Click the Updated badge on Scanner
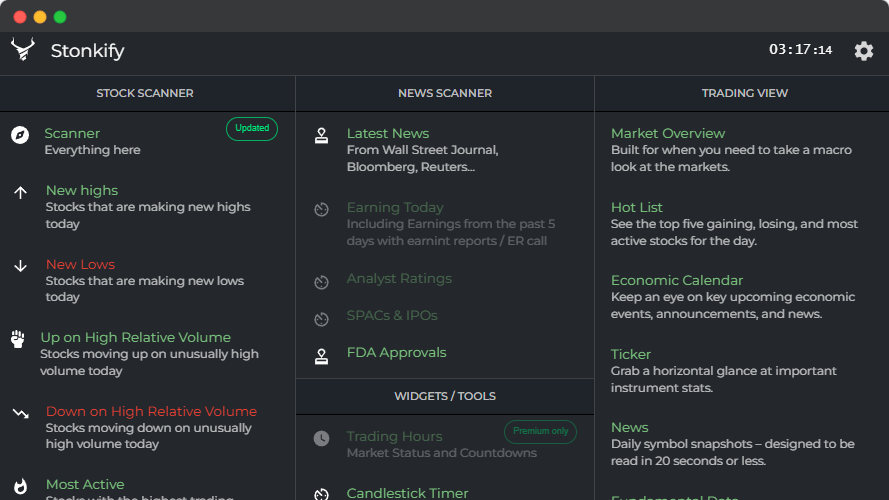Image resolution: width=889 pixels, height=500 pixels. pyautogui.click(x=252, y=129)
